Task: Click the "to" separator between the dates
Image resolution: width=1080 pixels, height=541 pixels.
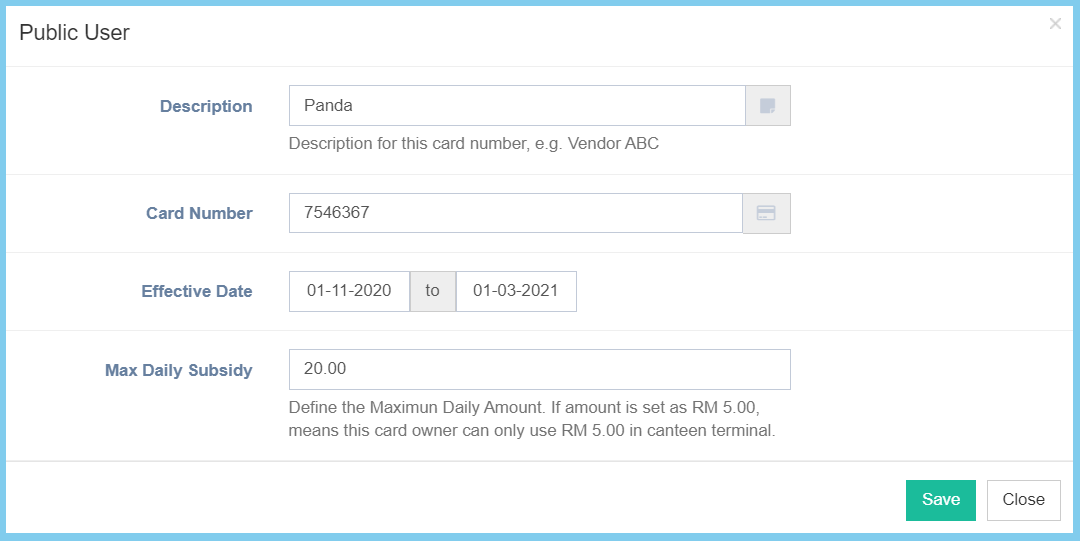Action: click(433, 291)
